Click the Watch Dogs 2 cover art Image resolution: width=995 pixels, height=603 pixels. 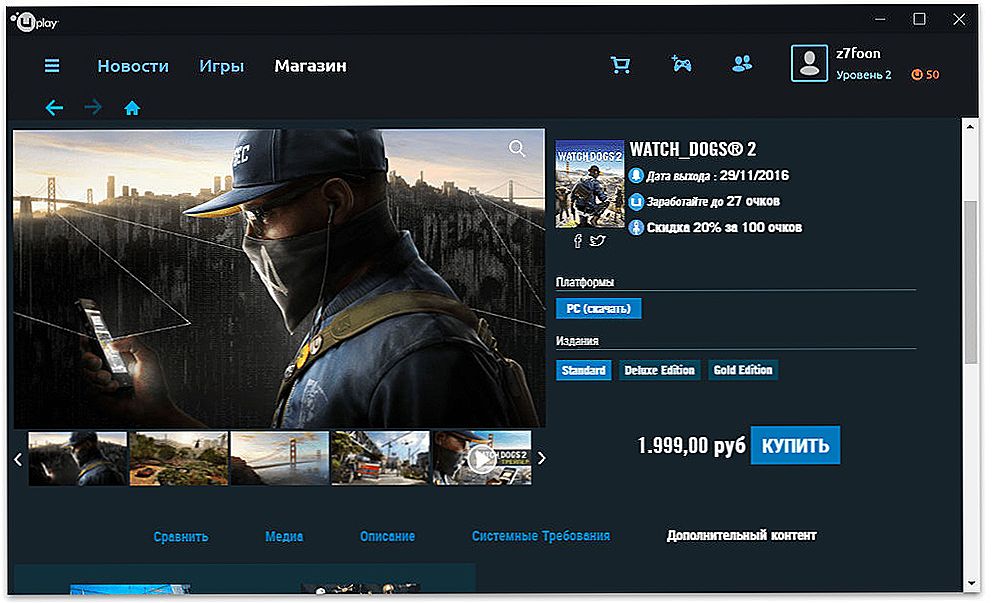point(590,184)
